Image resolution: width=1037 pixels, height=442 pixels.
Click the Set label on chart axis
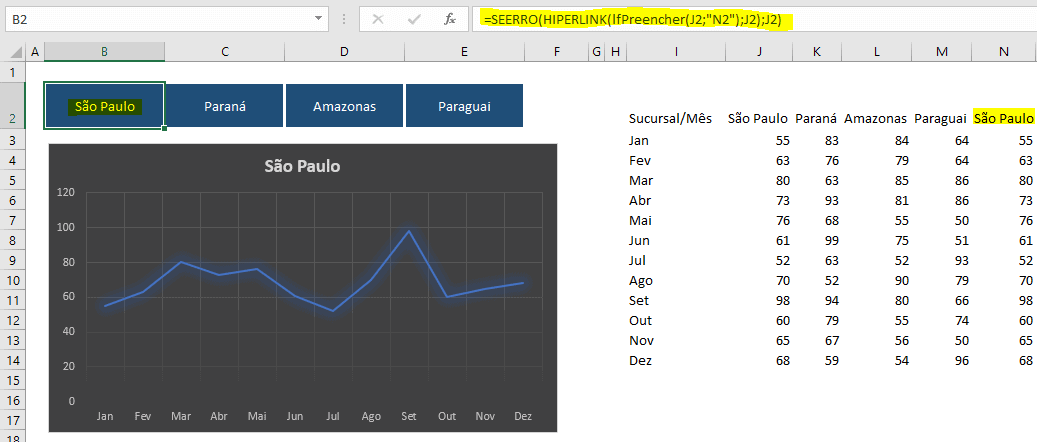pos(409,416)
